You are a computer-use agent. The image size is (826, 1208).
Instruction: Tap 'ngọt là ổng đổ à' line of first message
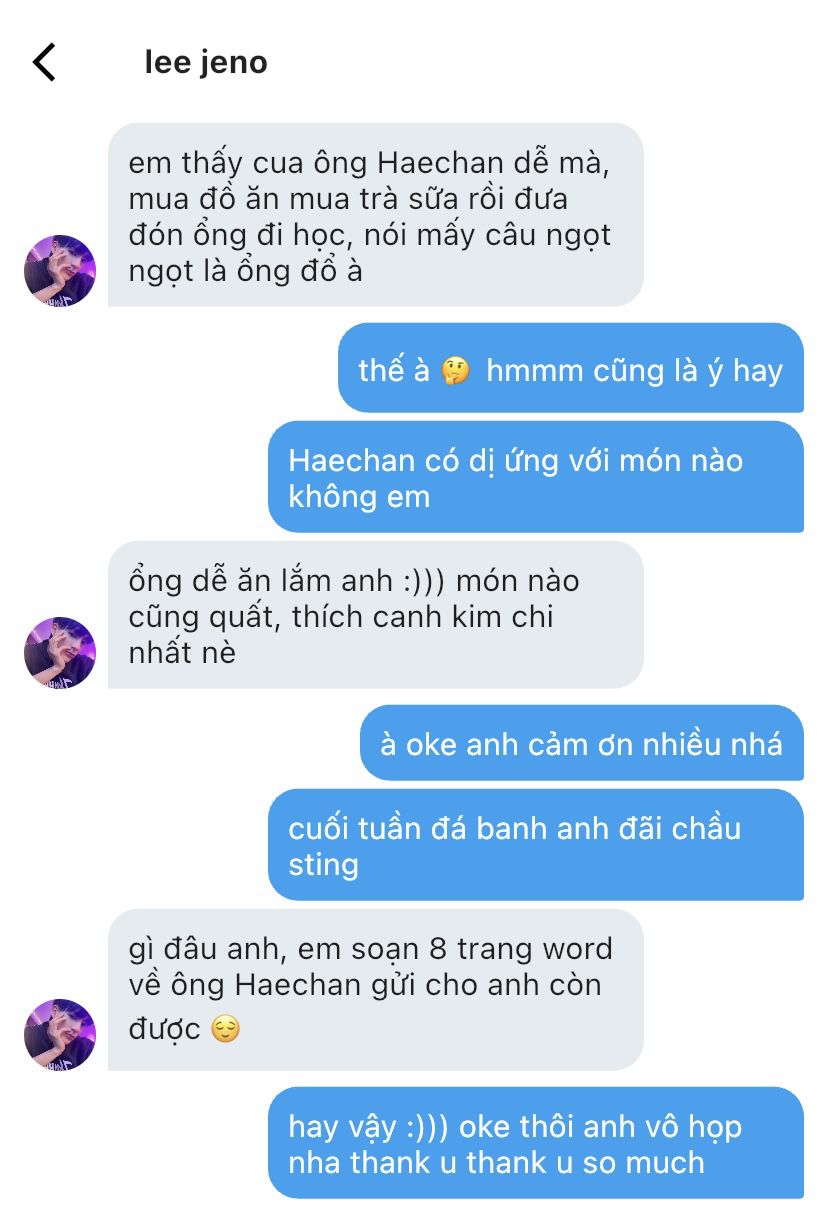[245, 271]
